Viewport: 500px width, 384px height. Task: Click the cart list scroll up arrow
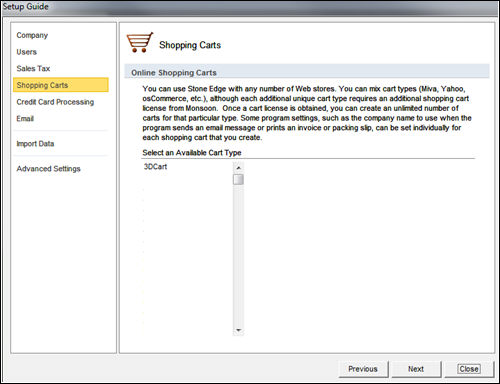point(238,167)
